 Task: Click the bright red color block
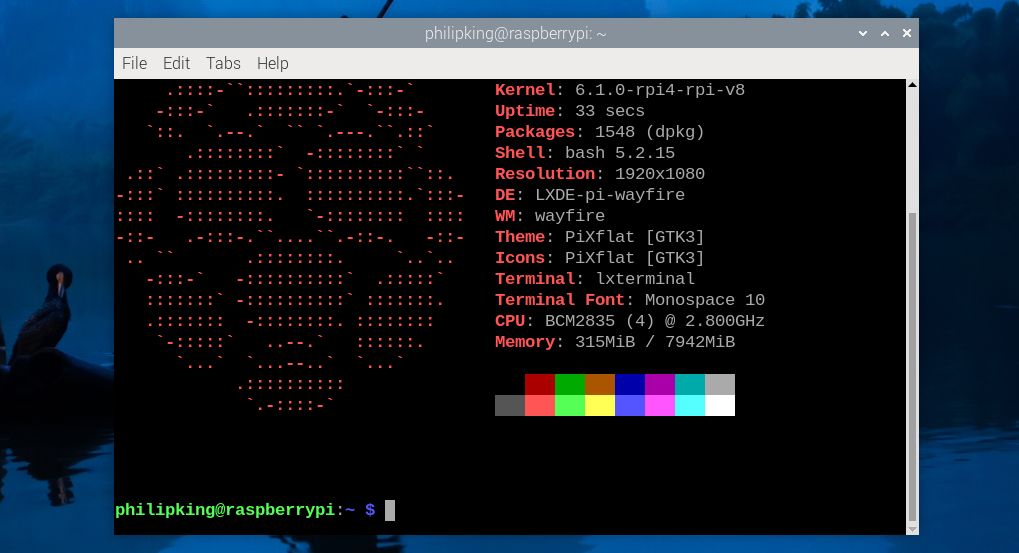pyautogui.click(x=539, y=405)
